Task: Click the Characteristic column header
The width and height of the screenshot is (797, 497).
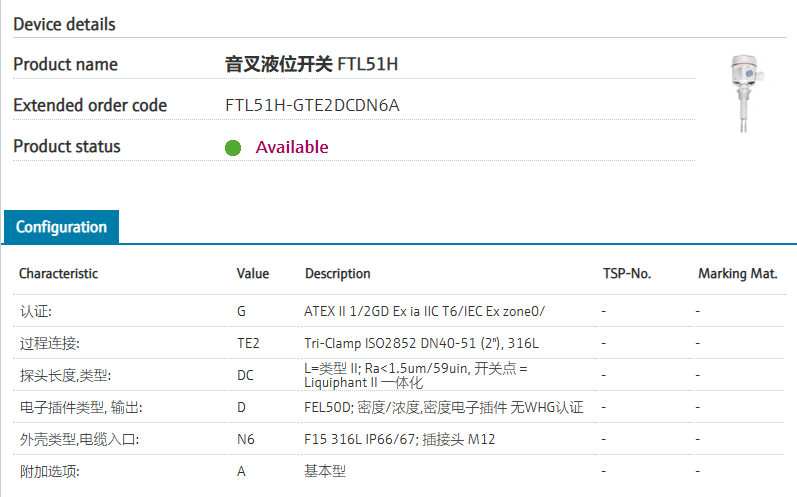Action: click(x=59, y=273)
